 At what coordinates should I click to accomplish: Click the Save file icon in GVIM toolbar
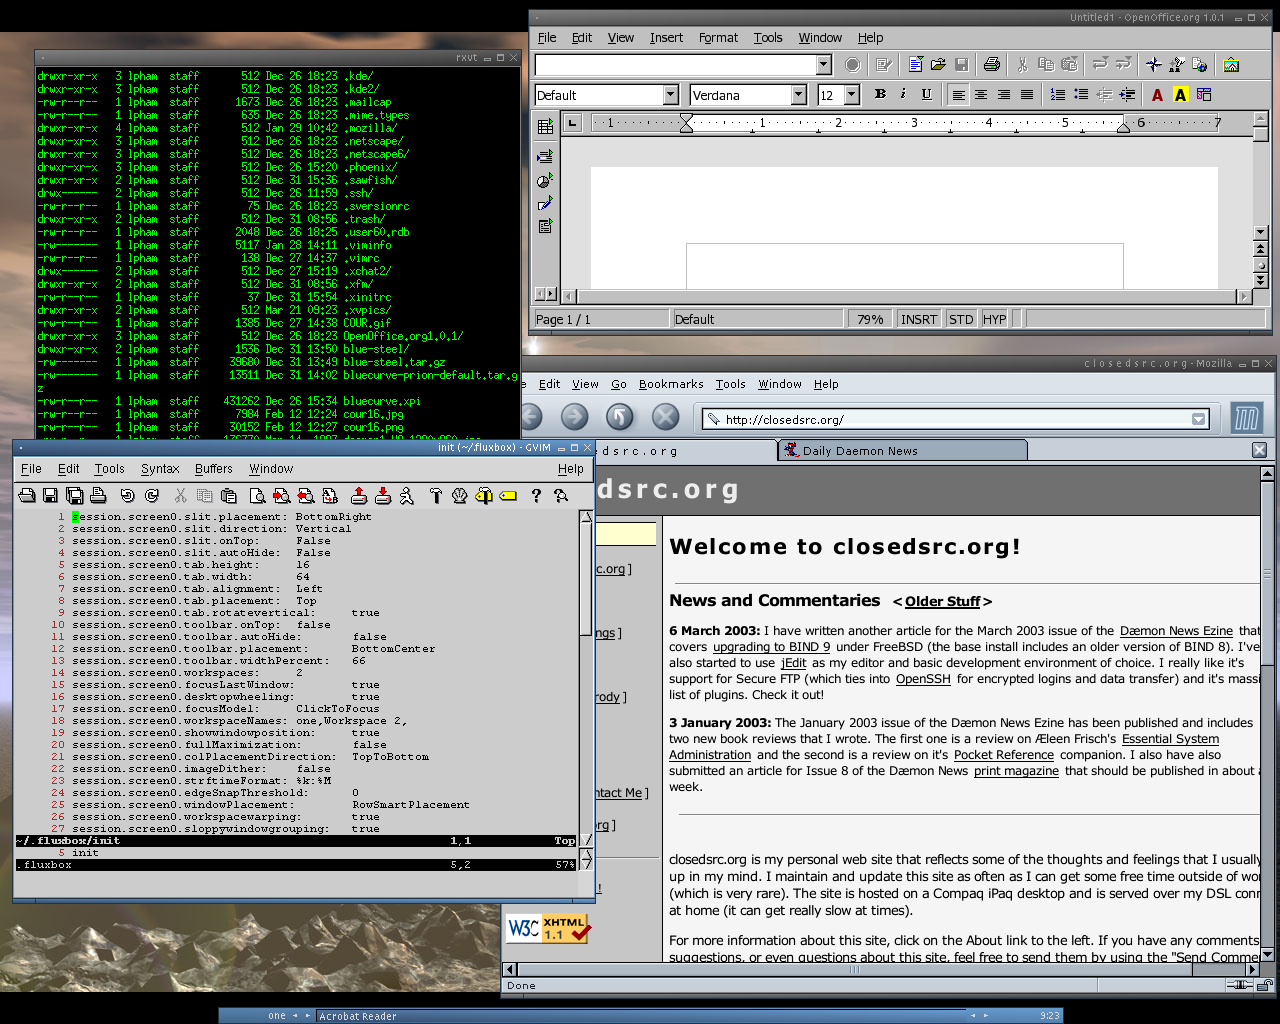[50, 495]
